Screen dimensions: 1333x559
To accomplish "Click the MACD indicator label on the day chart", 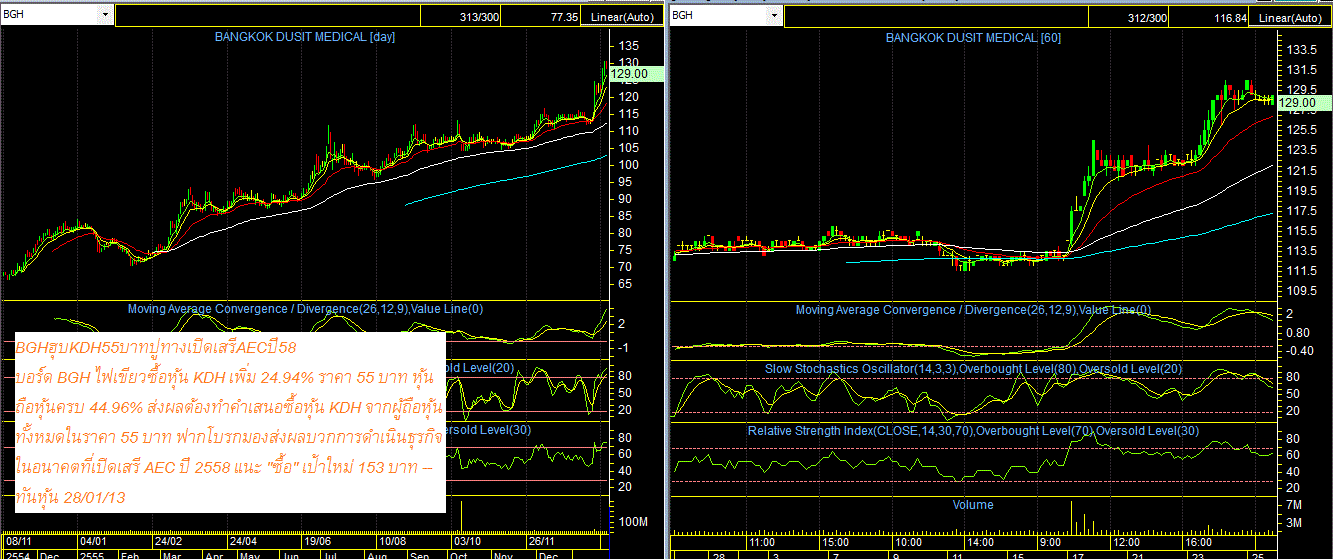I will [x=305, y=309].
